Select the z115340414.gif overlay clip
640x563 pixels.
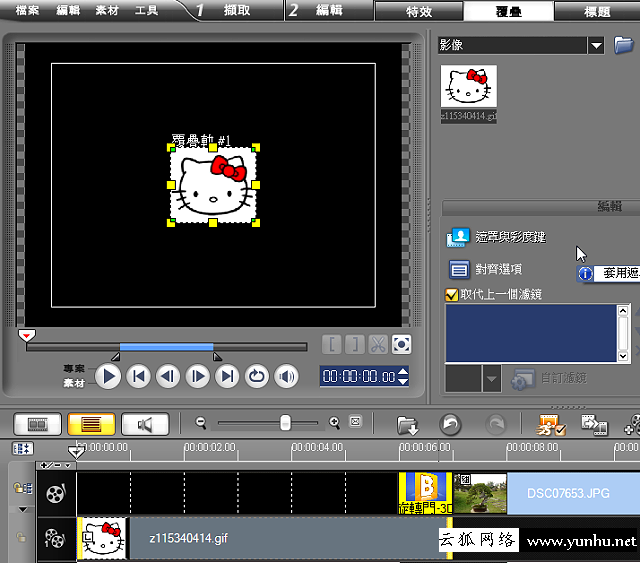tap(264, 539)
